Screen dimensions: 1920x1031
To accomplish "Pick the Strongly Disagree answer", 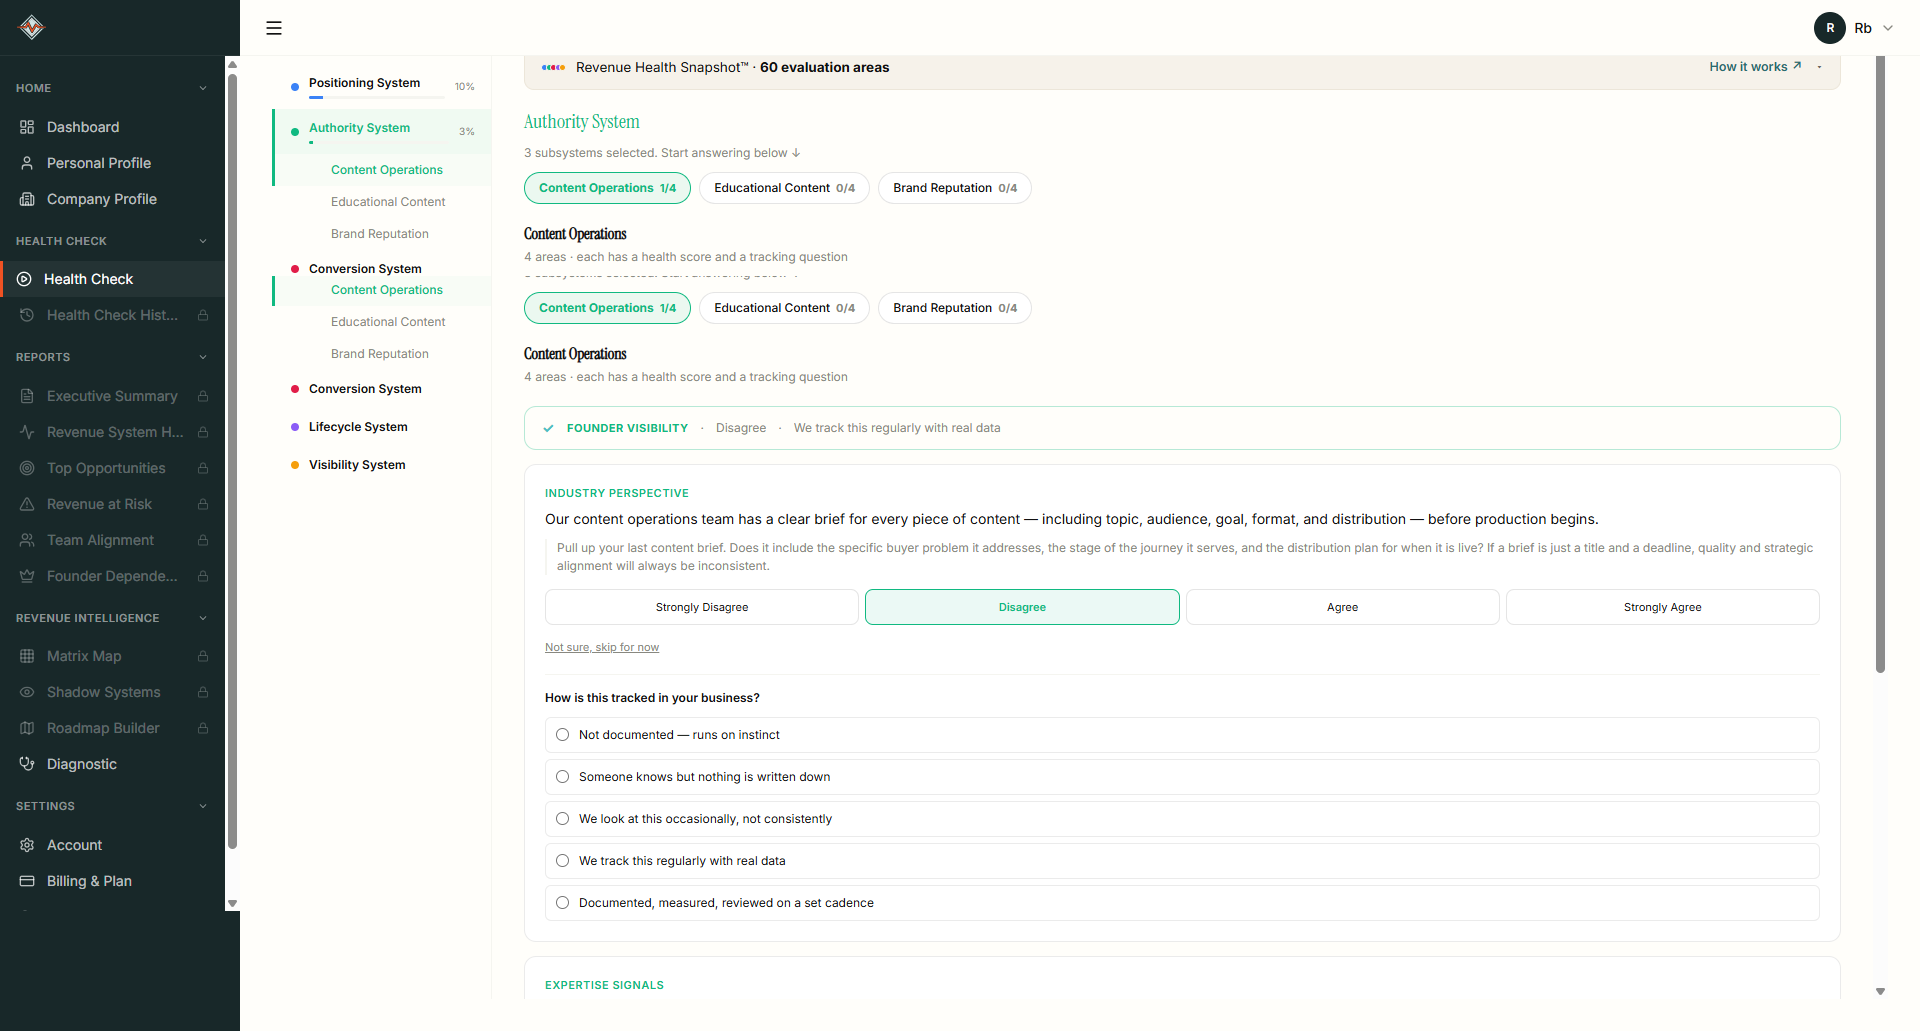I will coord(702,607).
